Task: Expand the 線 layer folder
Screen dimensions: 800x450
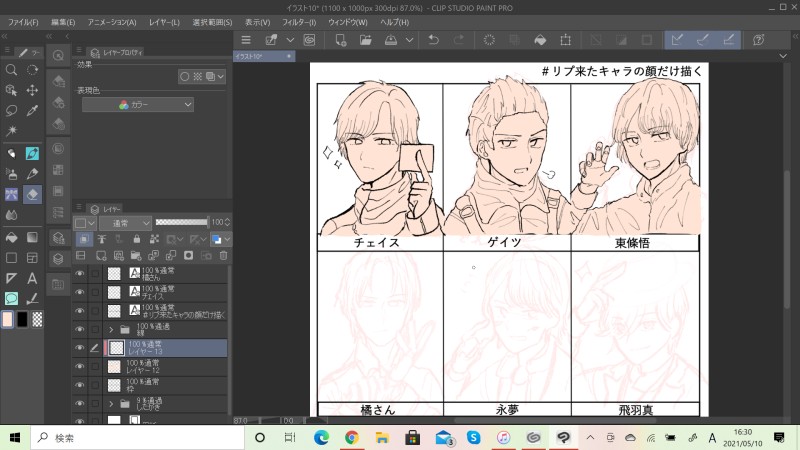Action: (110, 328)
